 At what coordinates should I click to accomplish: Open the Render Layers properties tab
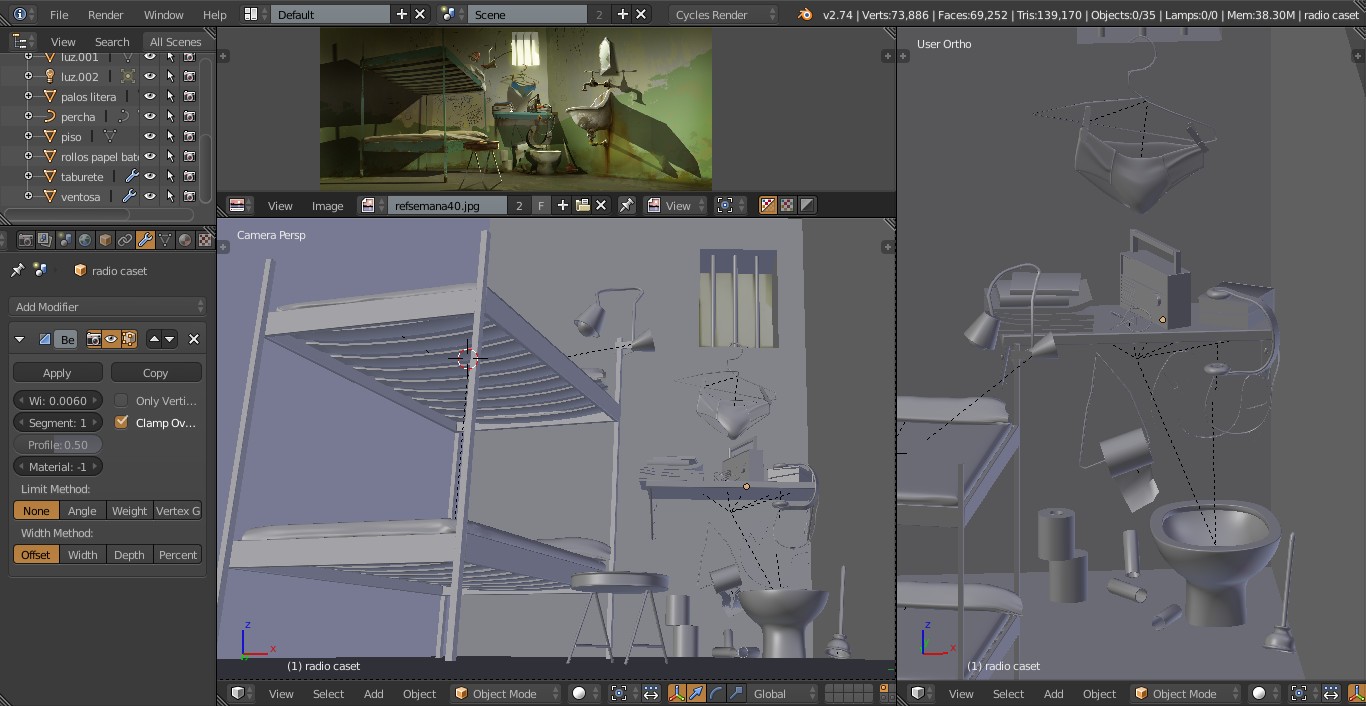pos(45,240)
